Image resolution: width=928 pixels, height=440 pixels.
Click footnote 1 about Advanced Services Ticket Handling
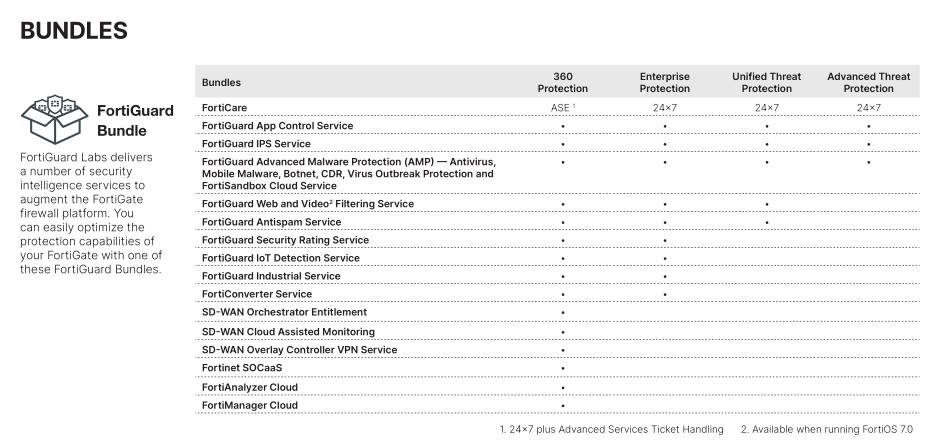pyautogui.click(x=611, y=429)
